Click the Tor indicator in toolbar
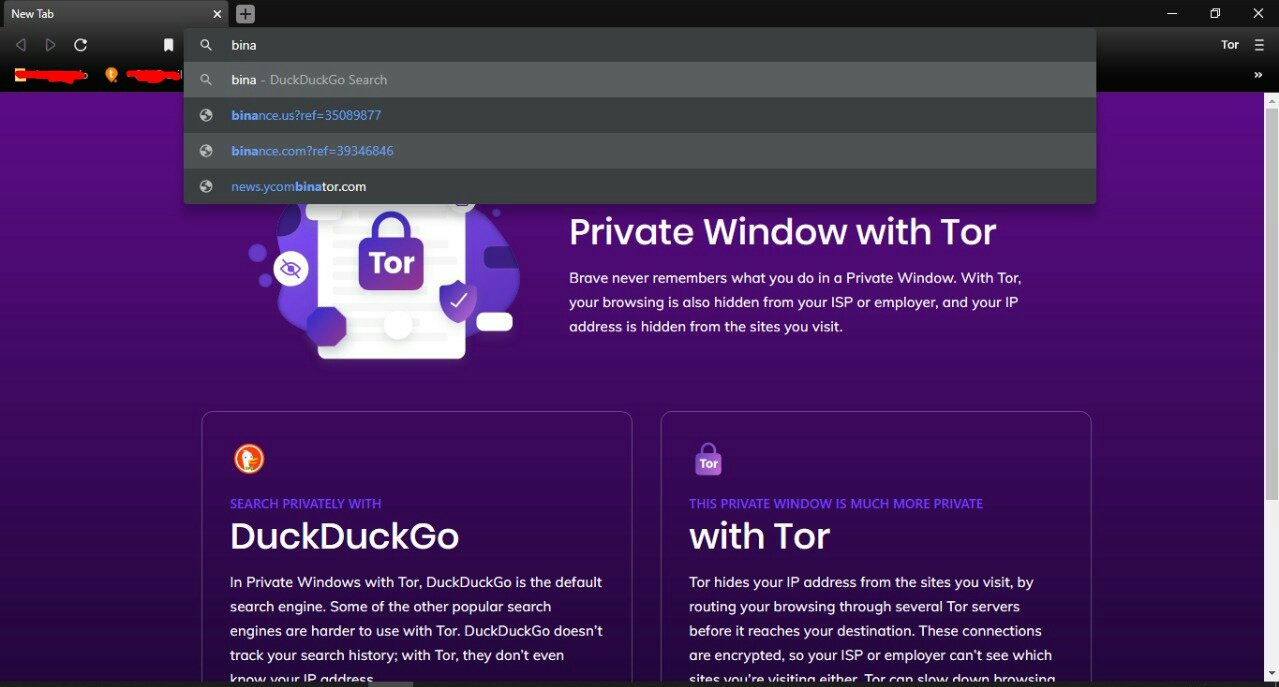 pyautogui.click(x=1230, y=45)
